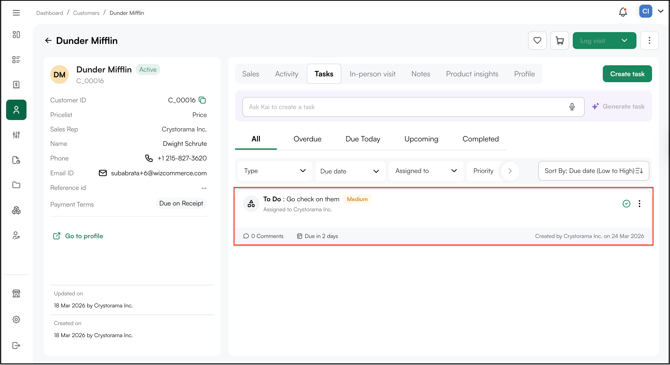Image resolution: width=670 pixels, height=365 pixels.
Task: Open the task card three-dot menu
Action: pos(639,204)
